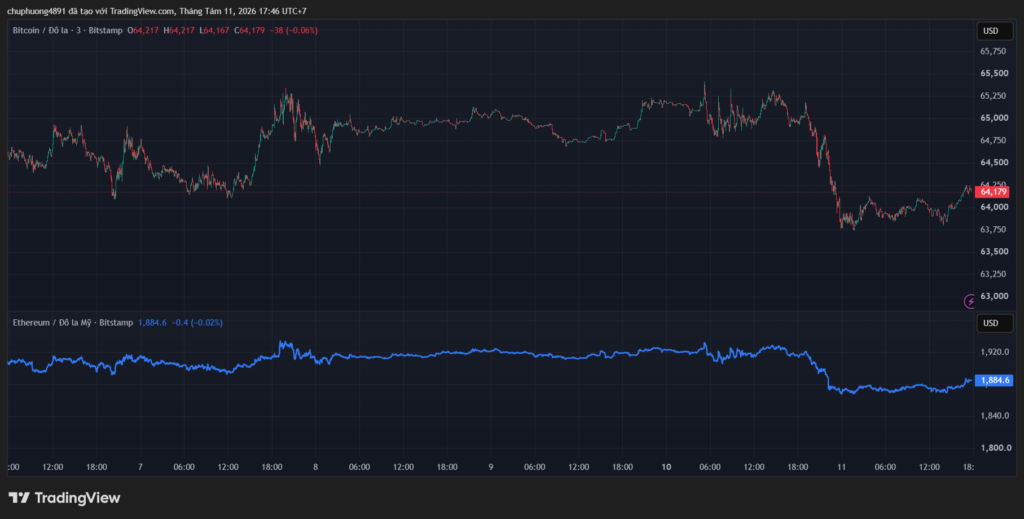Image resolution: width=1024 pixels, height=519 pixels.
Task: Click the Ethereum change −0.4 (−0.02%)
Action: pos(197,322)
